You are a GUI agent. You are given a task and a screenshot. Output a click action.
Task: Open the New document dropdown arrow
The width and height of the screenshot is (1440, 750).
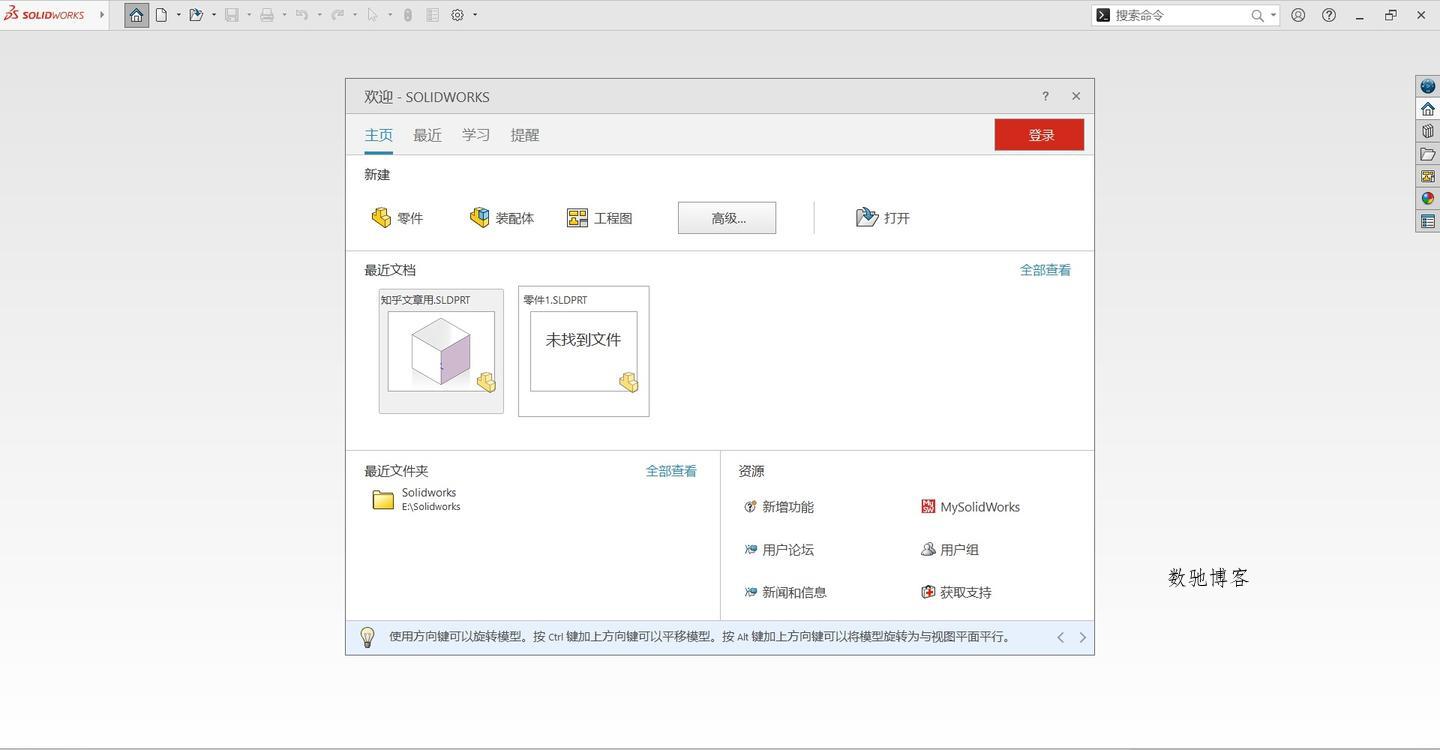coord(179,15)
